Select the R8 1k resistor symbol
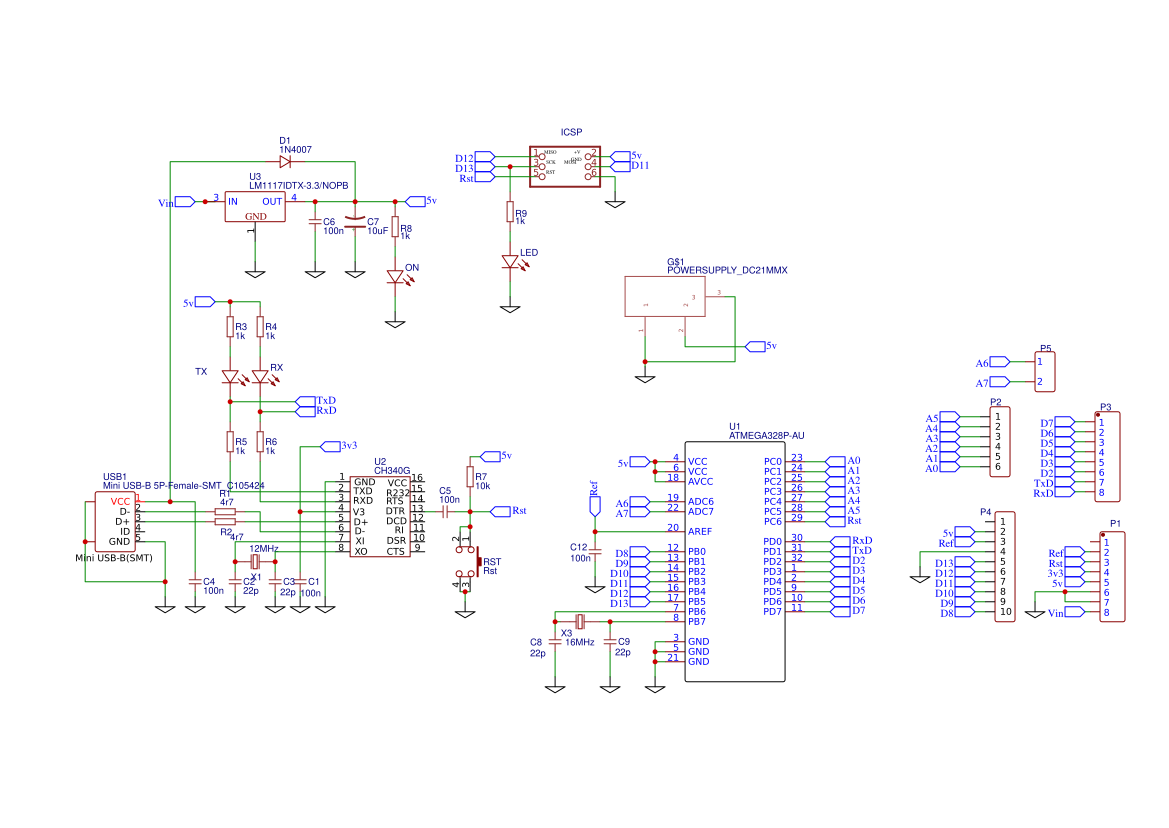Screen dimensions: 1169x828 [395, 227]
